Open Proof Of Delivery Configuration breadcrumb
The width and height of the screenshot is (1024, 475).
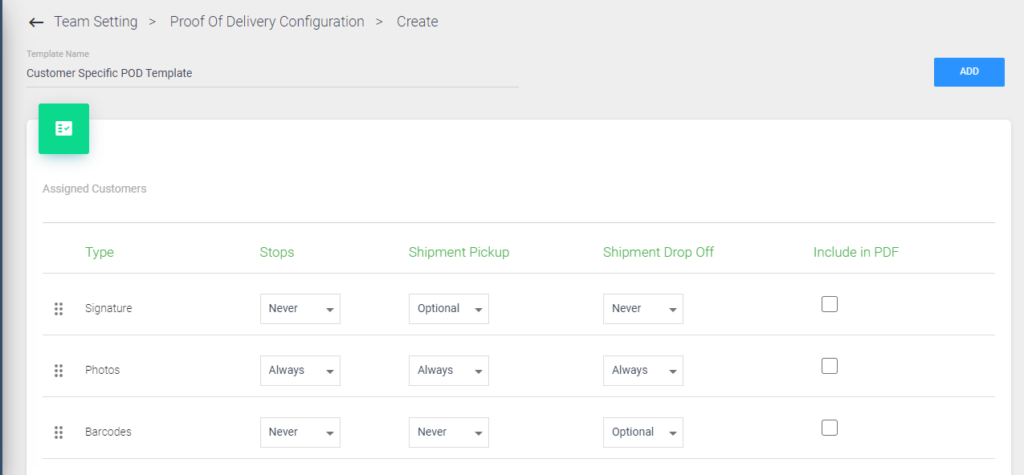pos(267,22)
